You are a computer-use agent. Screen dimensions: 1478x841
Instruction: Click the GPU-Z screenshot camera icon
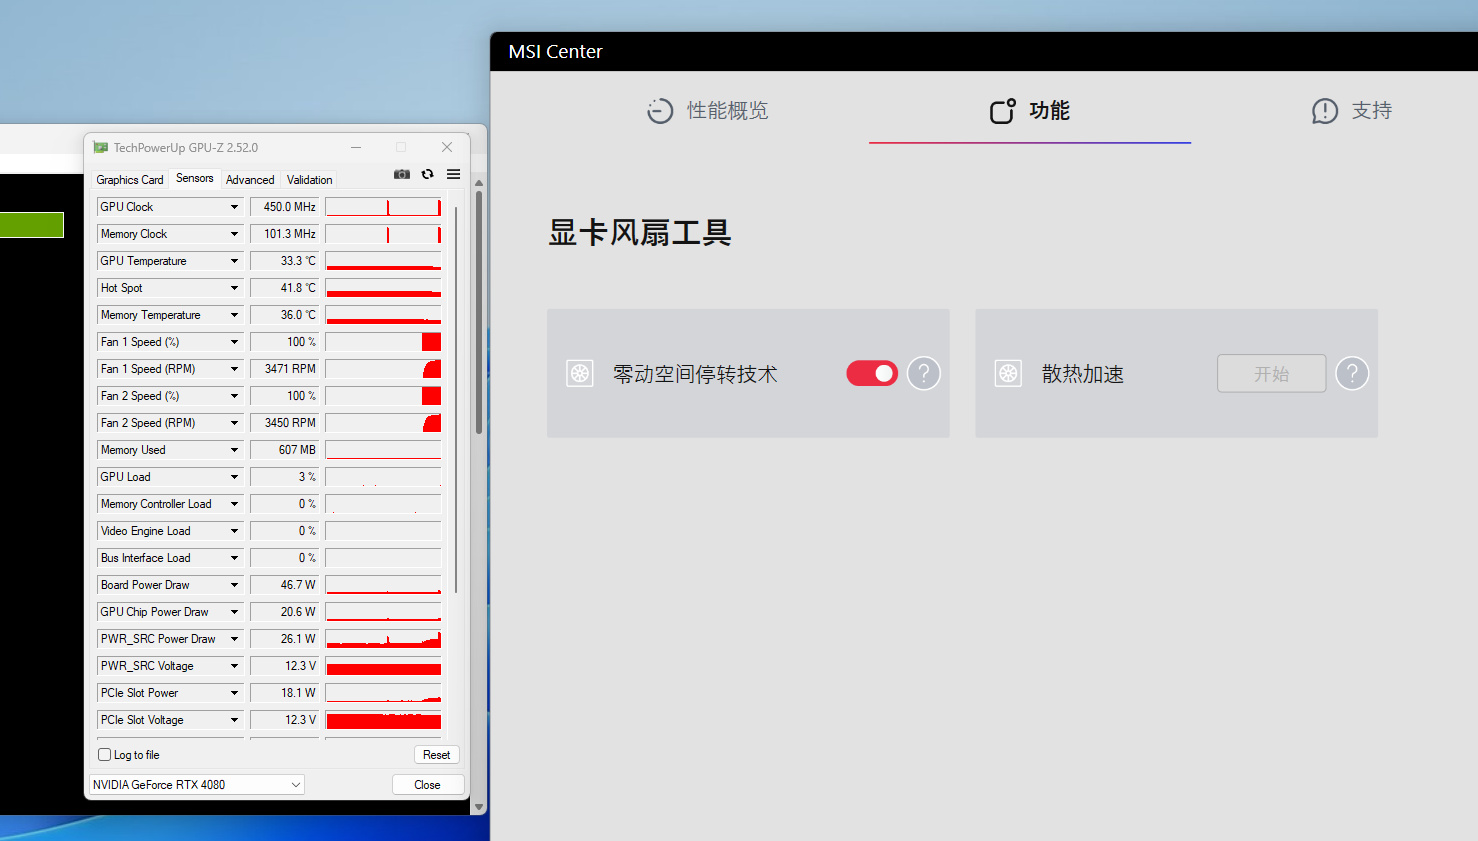[x=402, y=174]
